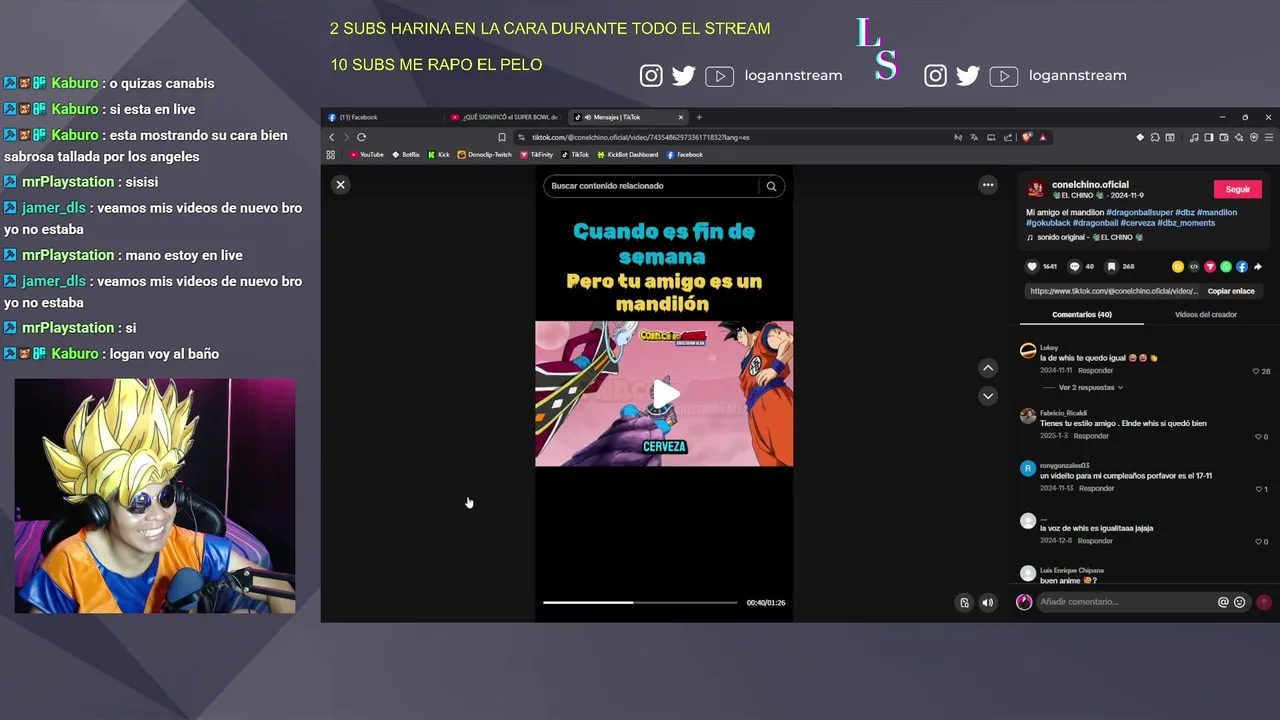Close the Mensajes | TikTok browser tab
1280x720 pixels.
(x=681, y=117)
